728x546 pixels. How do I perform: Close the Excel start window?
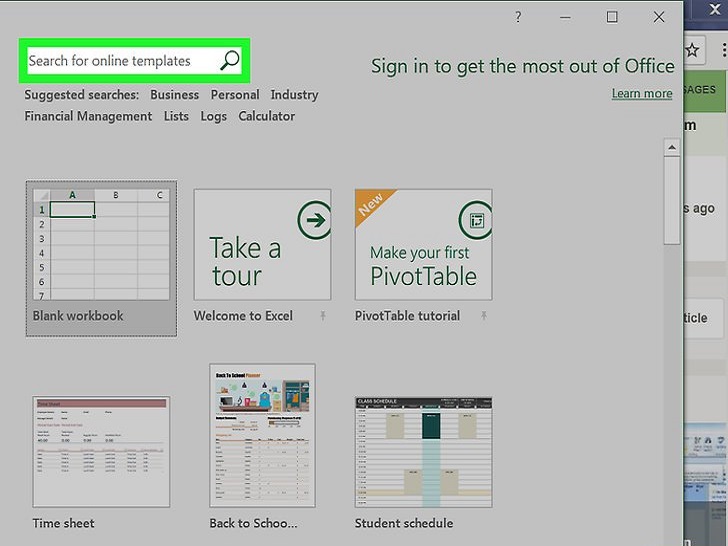(659, 17)
